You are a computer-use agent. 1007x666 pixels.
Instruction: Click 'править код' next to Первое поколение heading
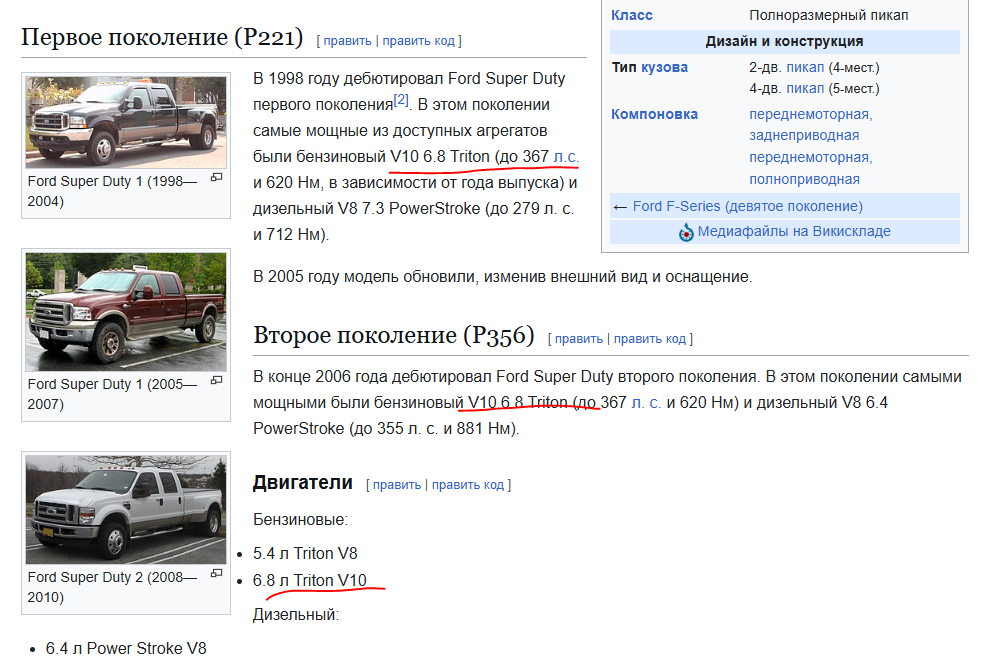click(x=419, y=41)
